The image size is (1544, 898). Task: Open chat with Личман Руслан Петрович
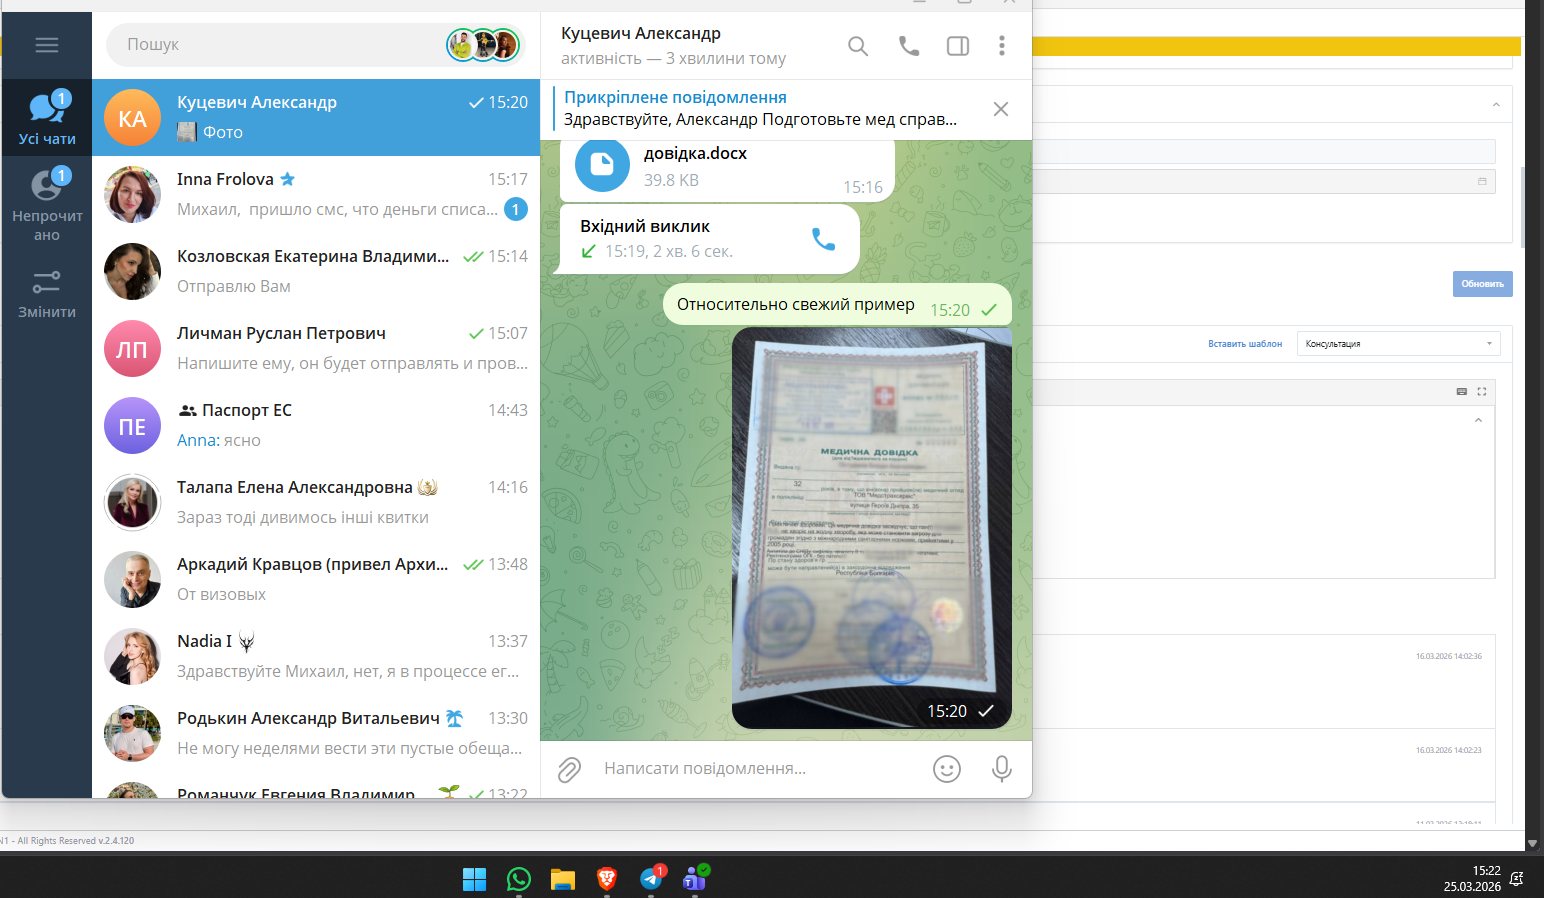pos(316,348)
